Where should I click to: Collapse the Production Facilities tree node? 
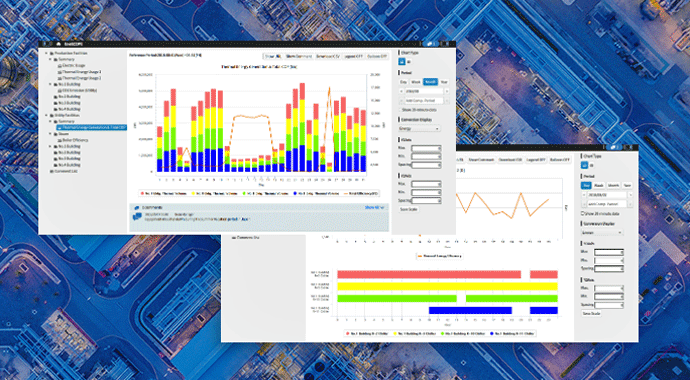(x=46, y=53)
